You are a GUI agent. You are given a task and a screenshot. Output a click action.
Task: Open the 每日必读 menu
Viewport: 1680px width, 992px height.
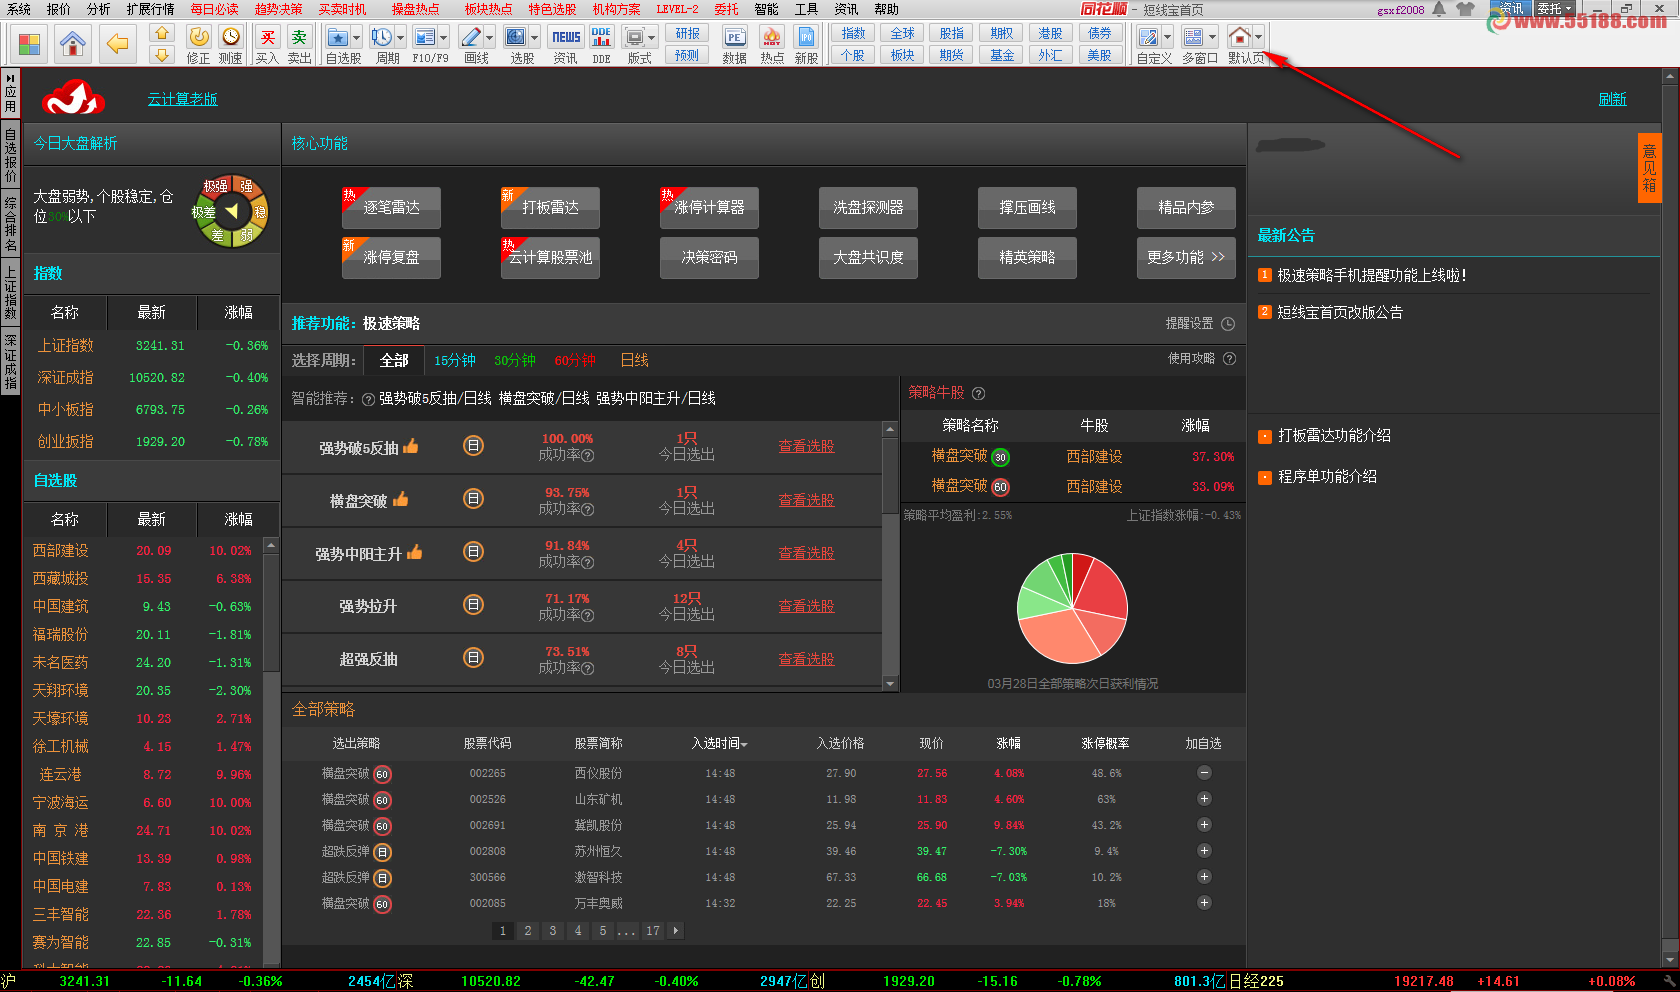(214, 9)
